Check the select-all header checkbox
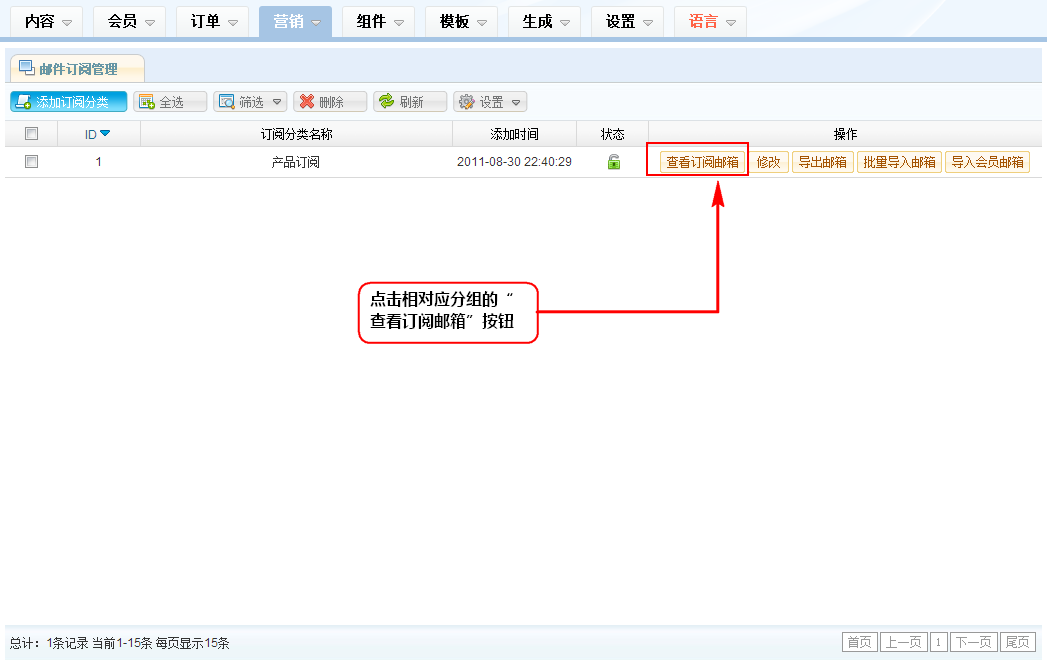The width and height of the screenshot is (1047, 662). (31, 134)
